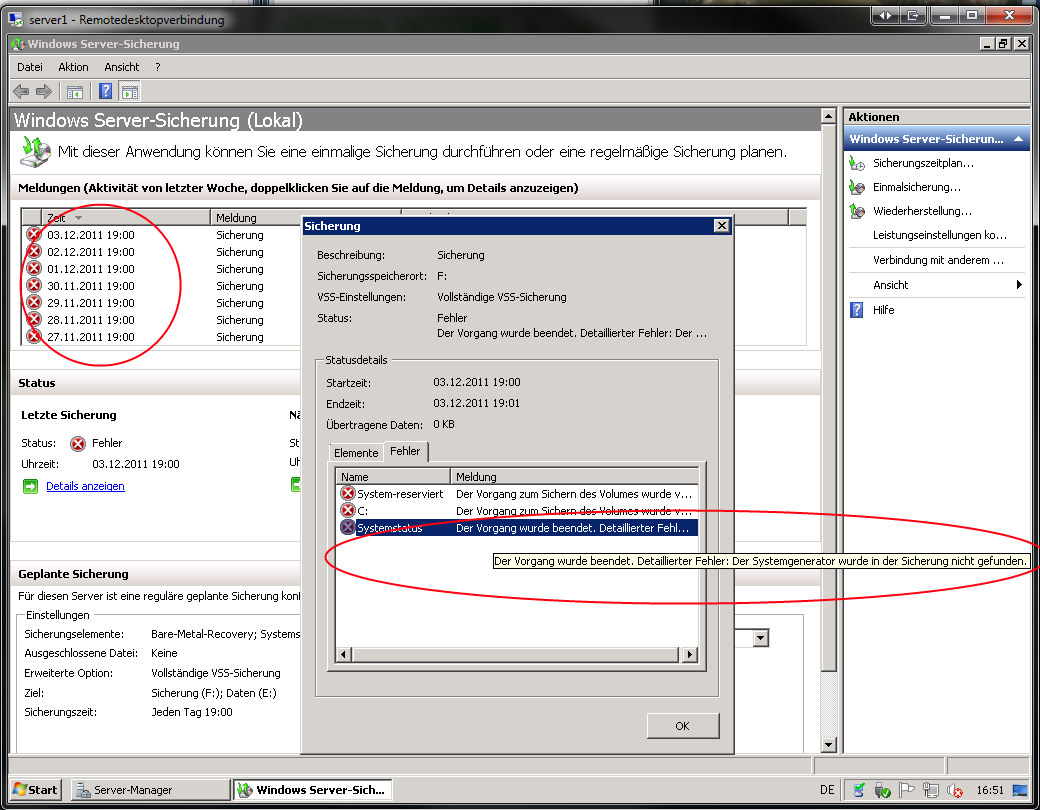Click the Hilfe icon in Aktionen pane
Screen dimensions: 1040x810
pos(857,310)
